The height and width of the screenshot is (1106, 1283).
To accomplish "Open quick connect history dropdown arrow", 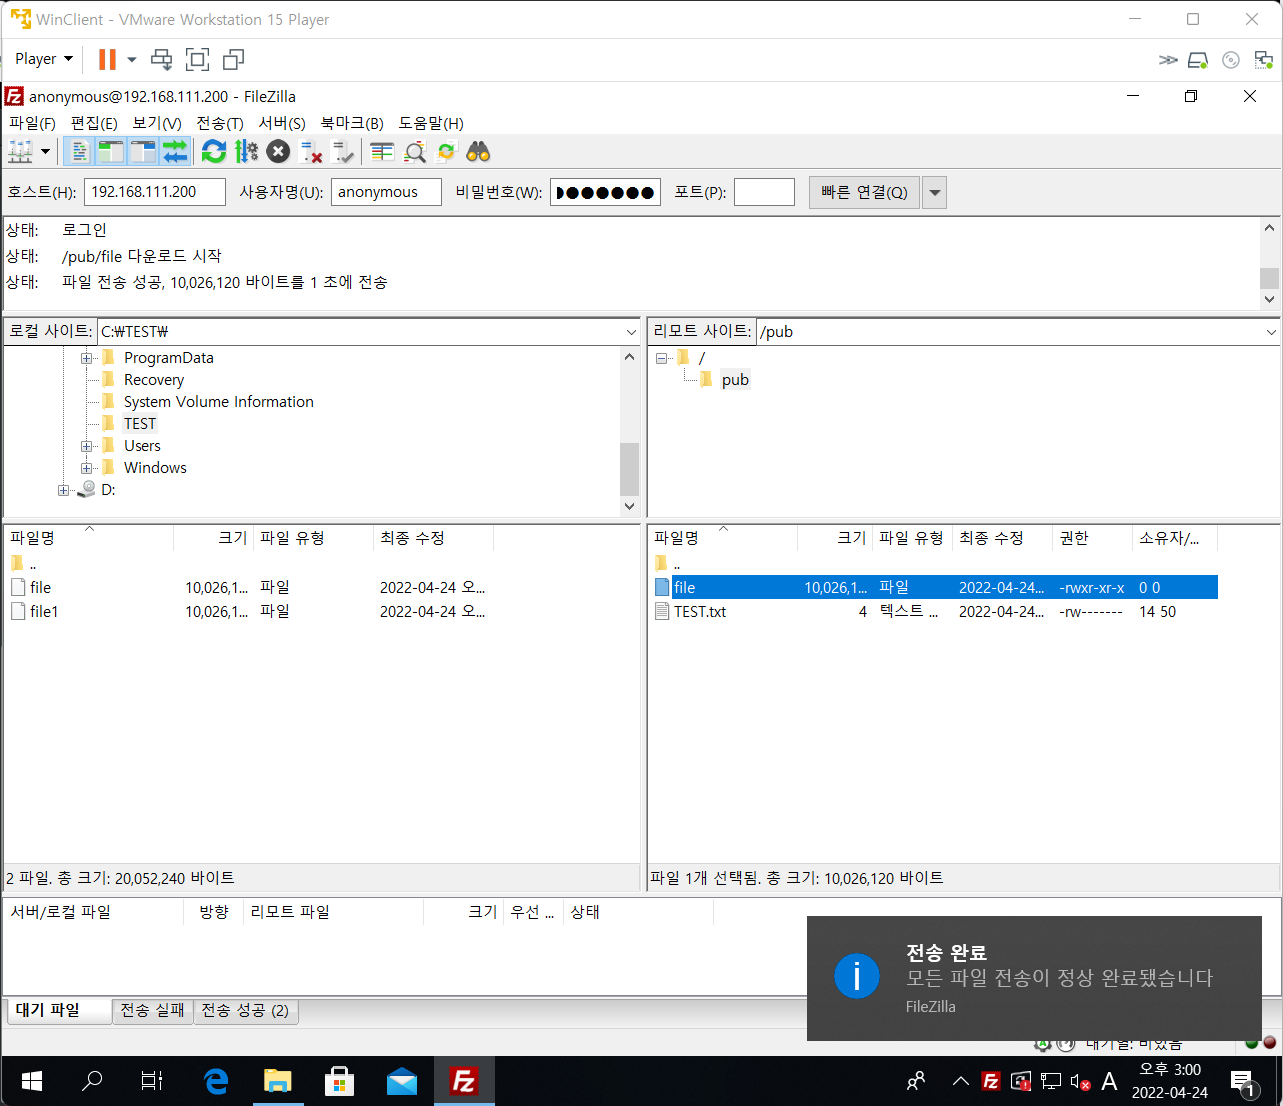I will (x=934, y=192).
